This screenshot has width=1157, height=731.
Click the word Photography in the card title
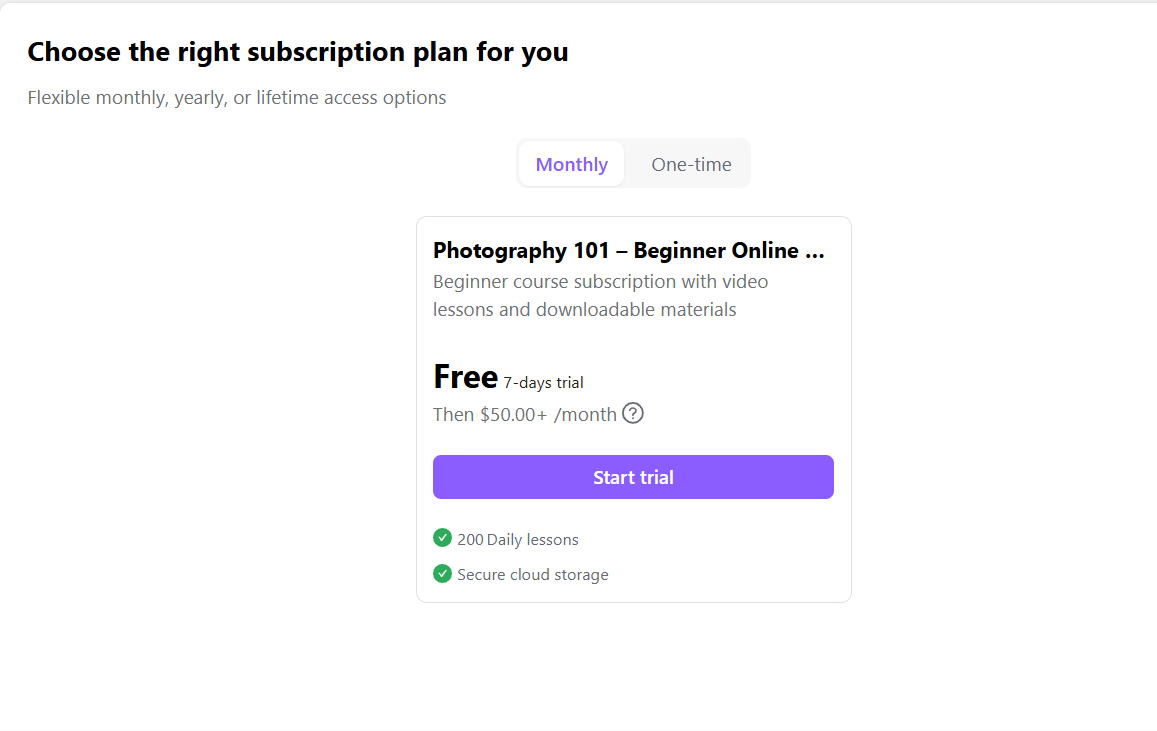click(x=500, y=251)
